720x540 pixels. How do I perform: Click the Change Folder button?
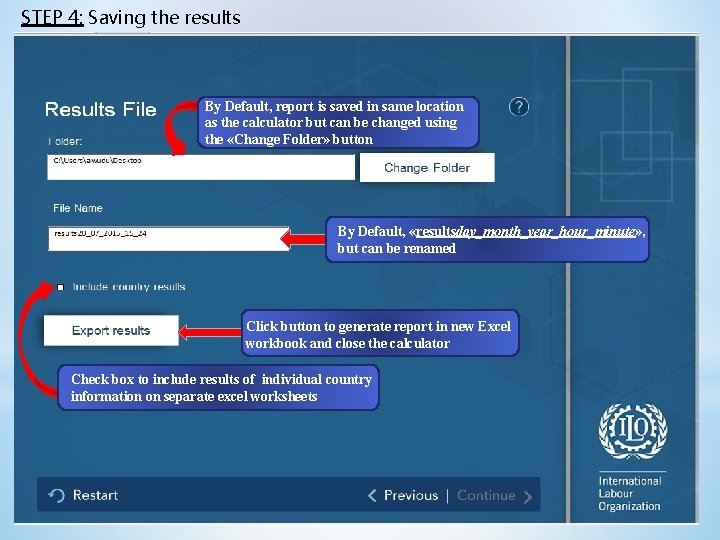tap(427, 168)
